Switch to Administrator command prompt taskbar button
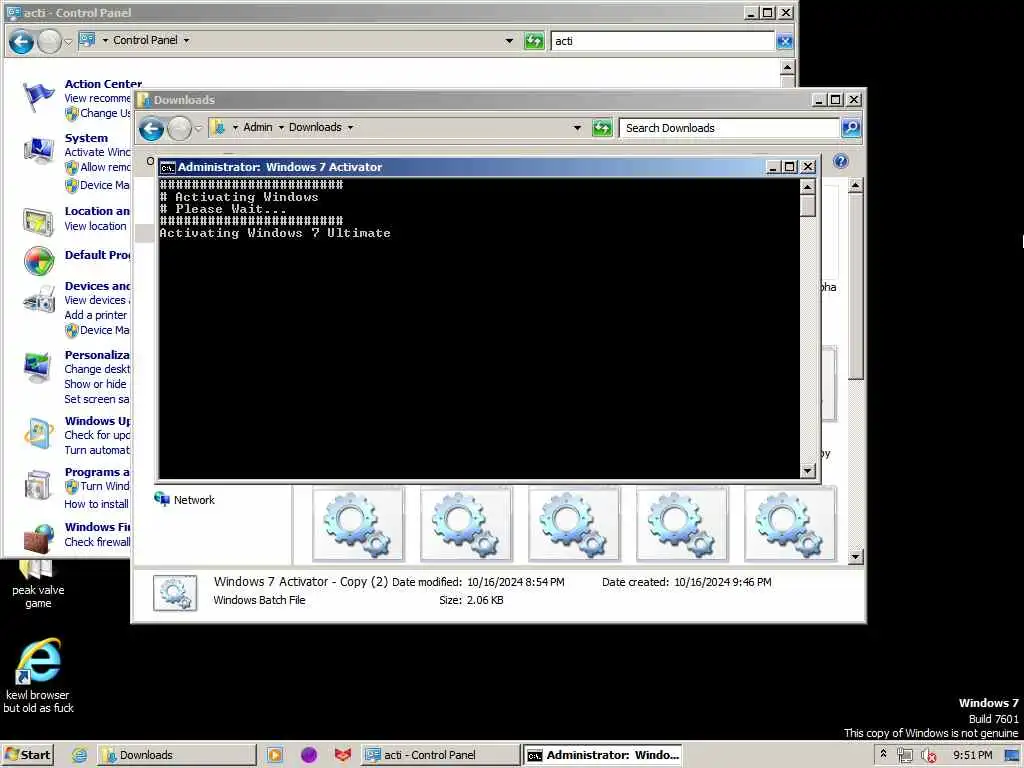 click(603, 755)
